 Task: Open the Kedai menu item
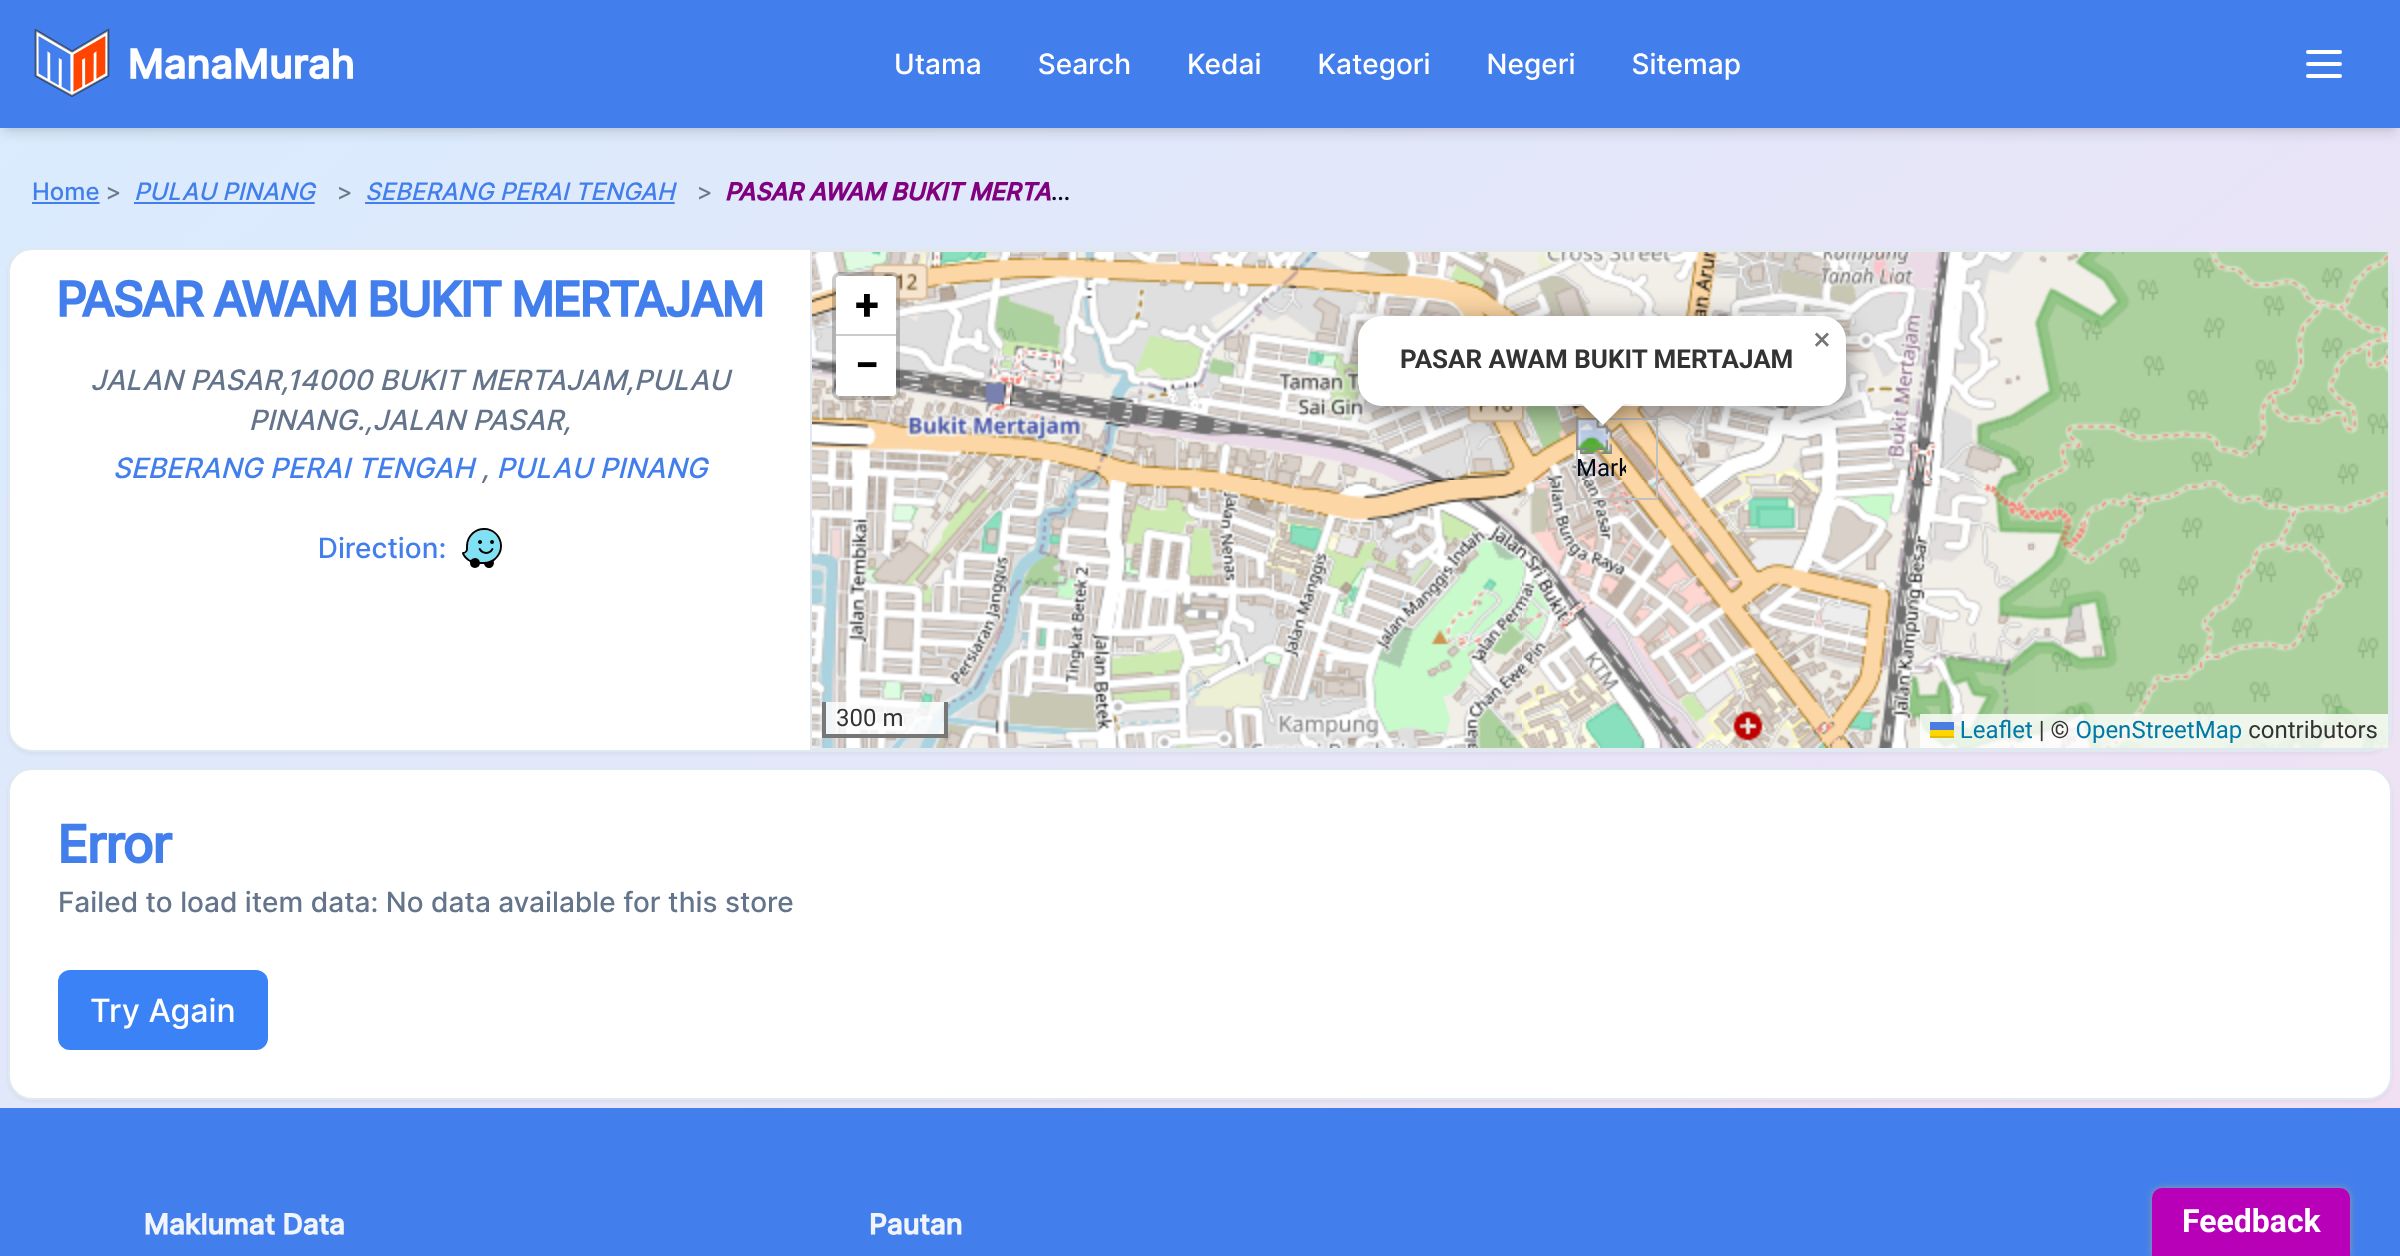[1223, 64]
